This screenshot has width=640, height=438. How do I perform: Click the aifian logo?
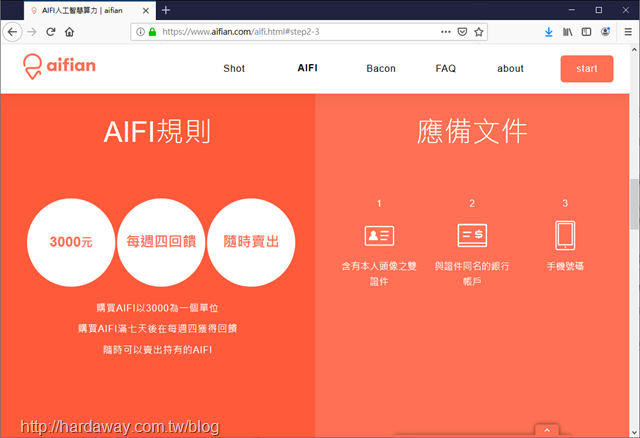tap(59, 67)
